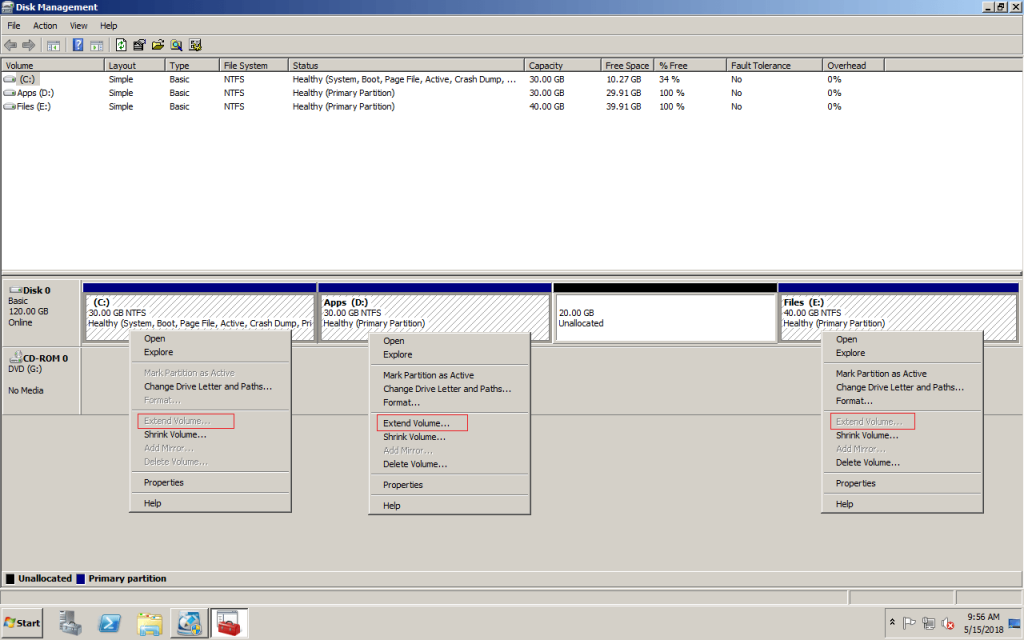This screenshot has height=640, width=1024.
Task: Expand hidden icons in the system tray
Action: [x=892, y=623]
